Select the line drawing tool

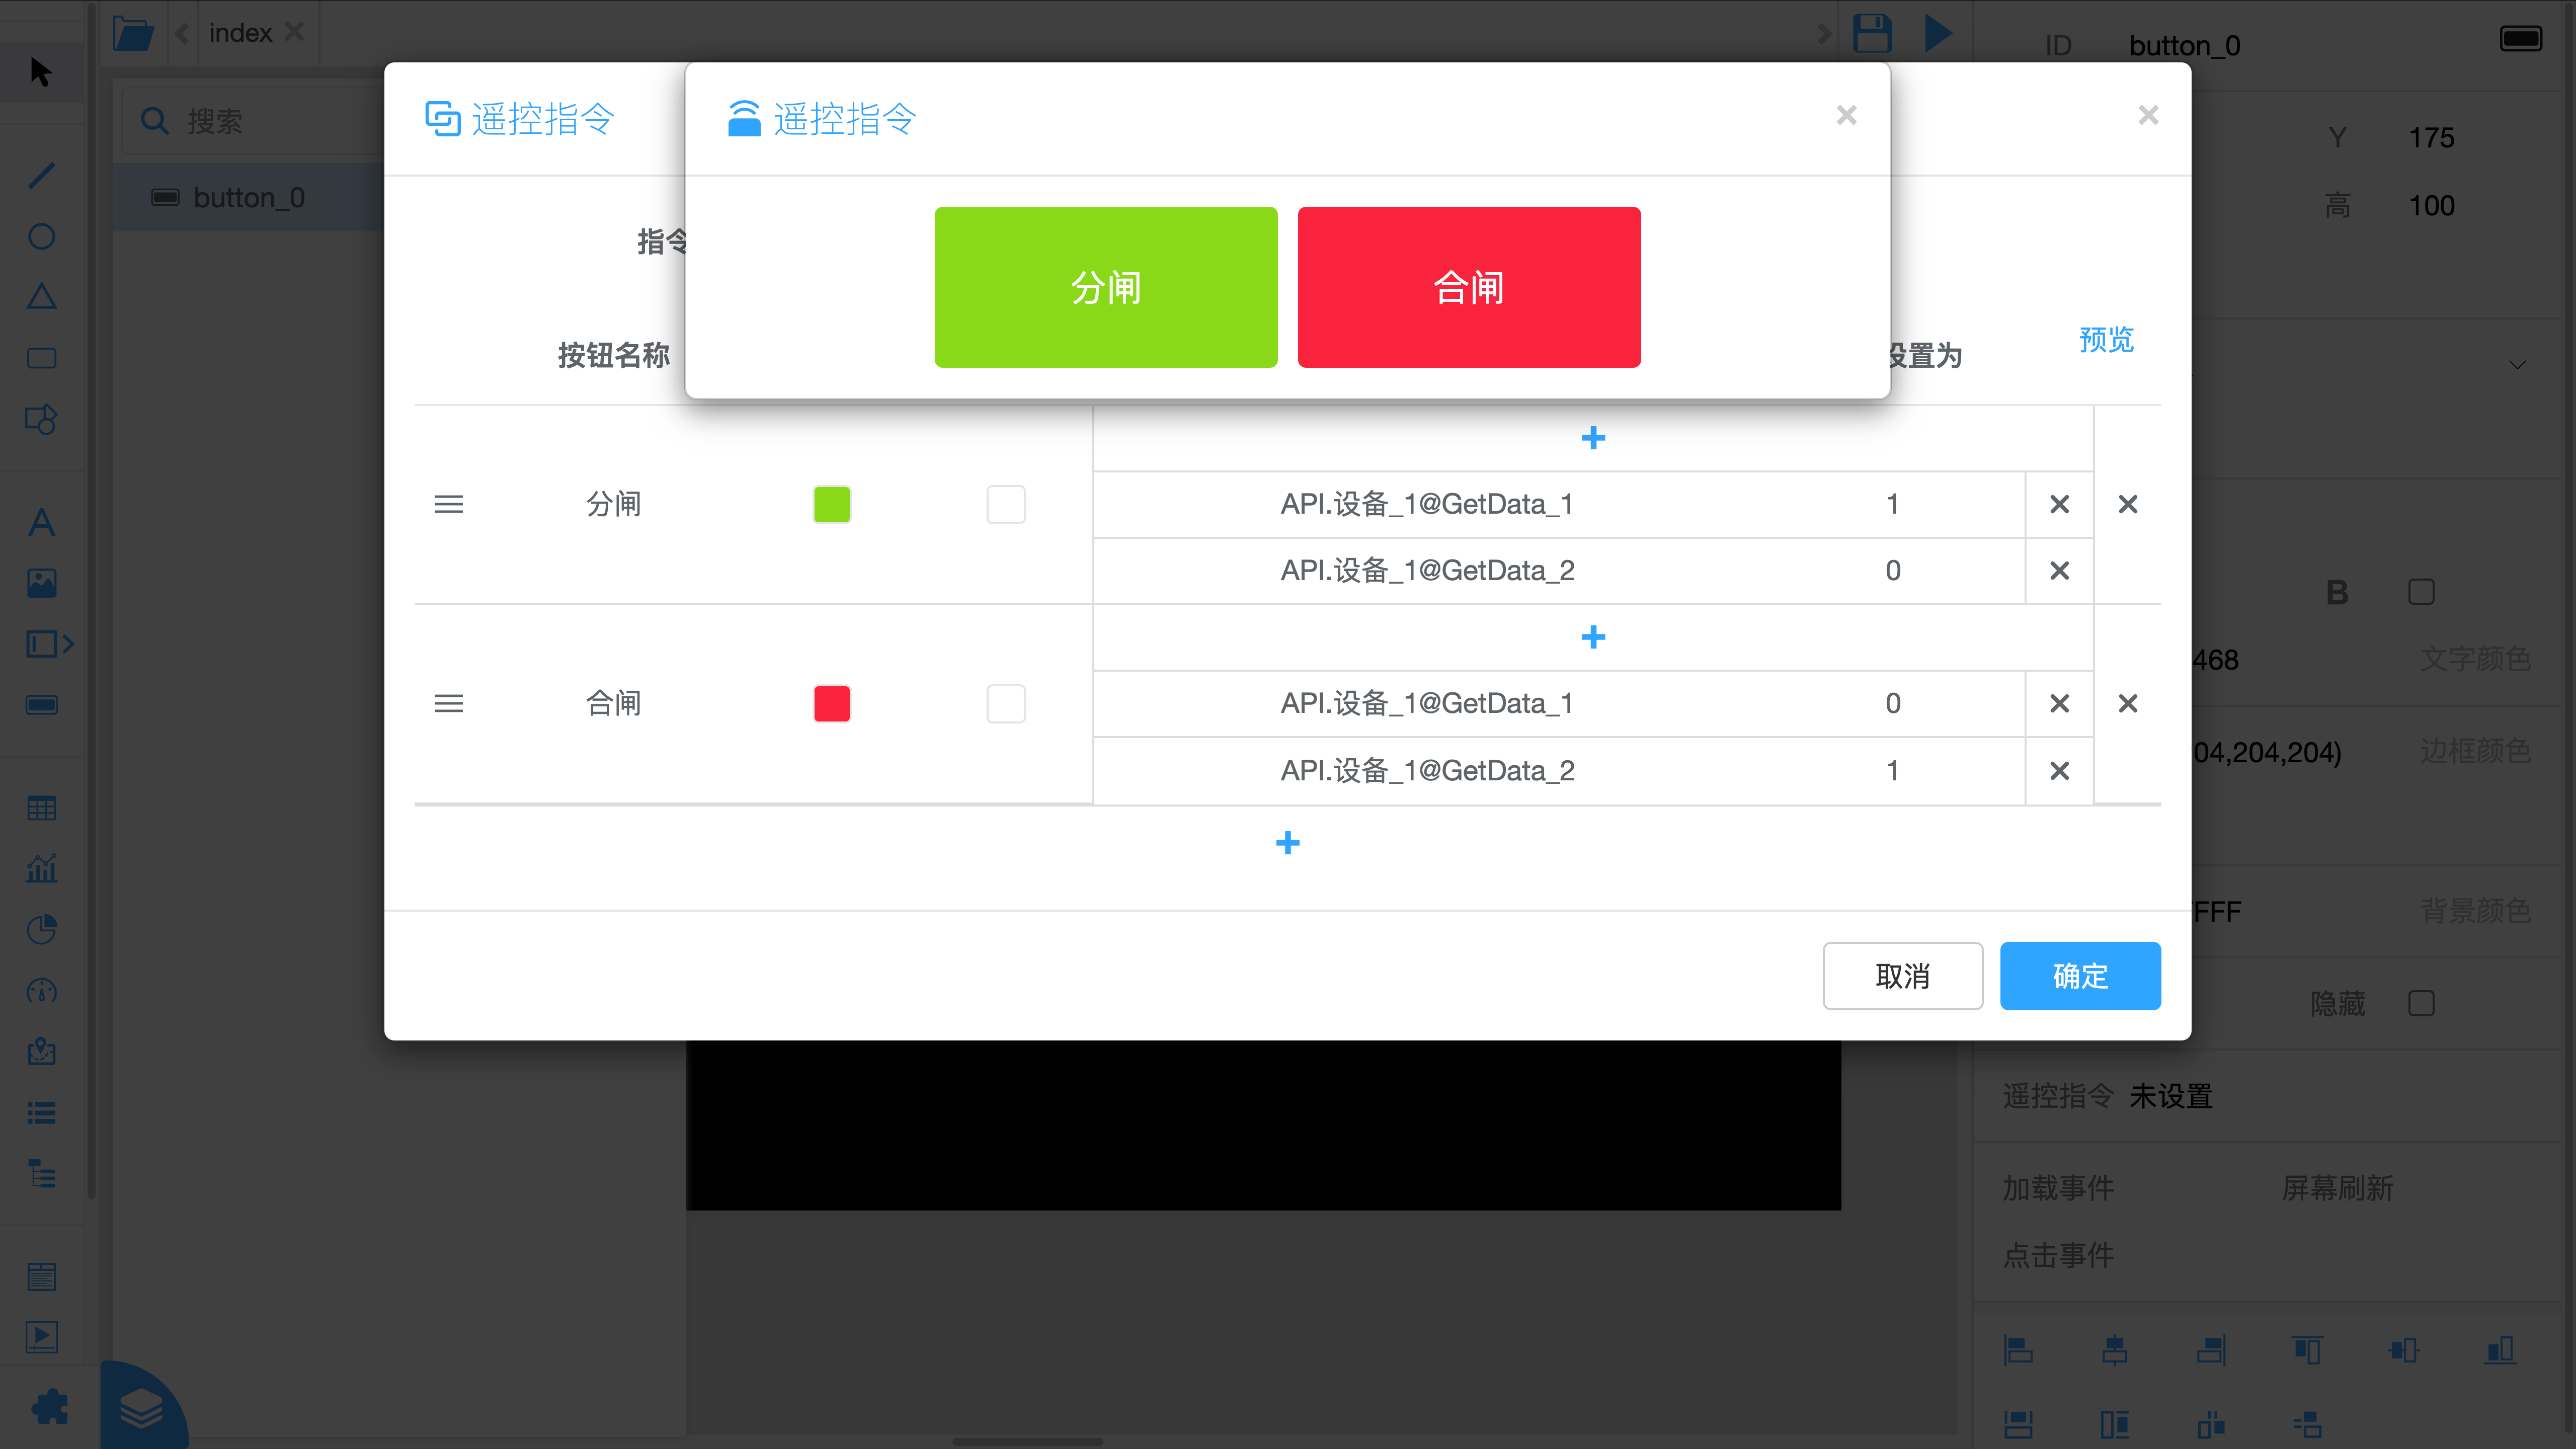coord(41,176)
